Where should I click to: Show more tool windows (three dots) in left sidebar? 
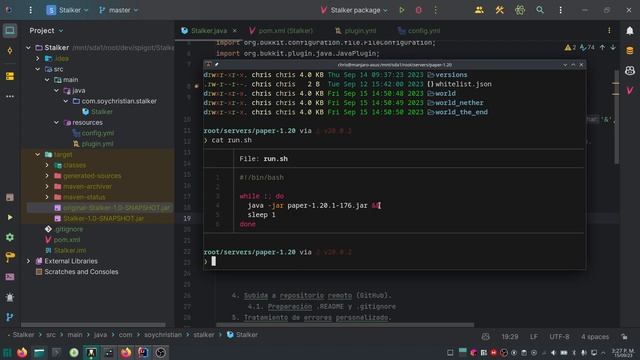[x=10, y=96]
